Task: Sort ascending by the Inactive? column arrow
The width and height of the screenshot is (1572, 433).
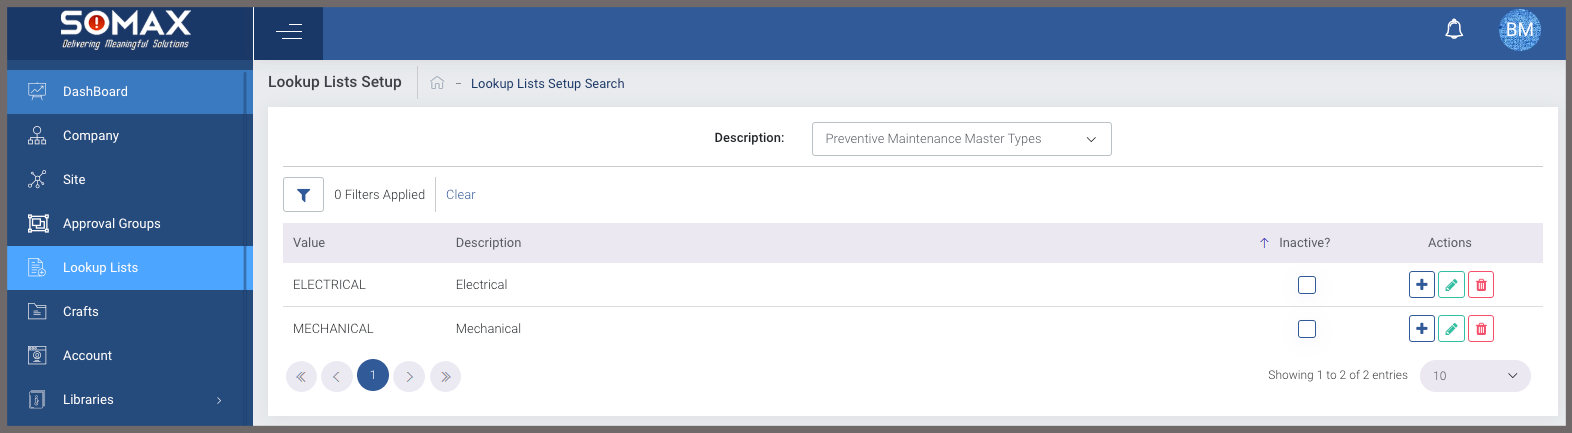Action: pyautogui.click(x=1264, y=243)
